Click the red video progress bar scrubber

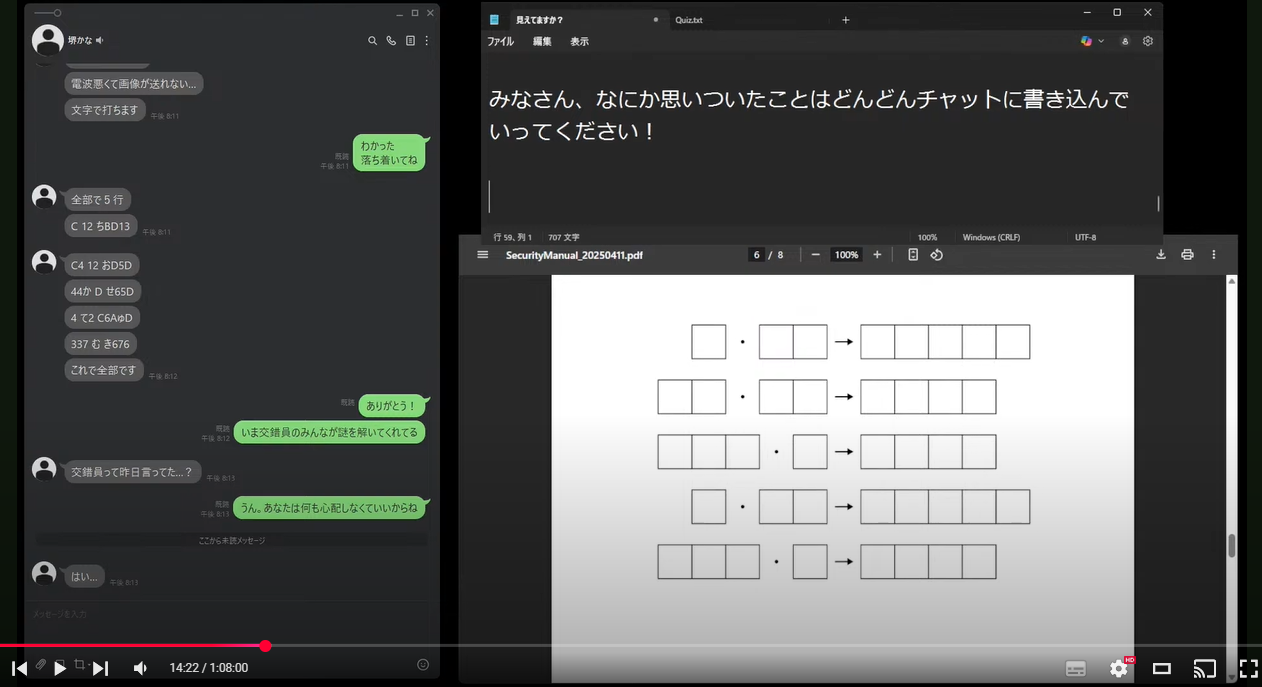click(265, 646)
